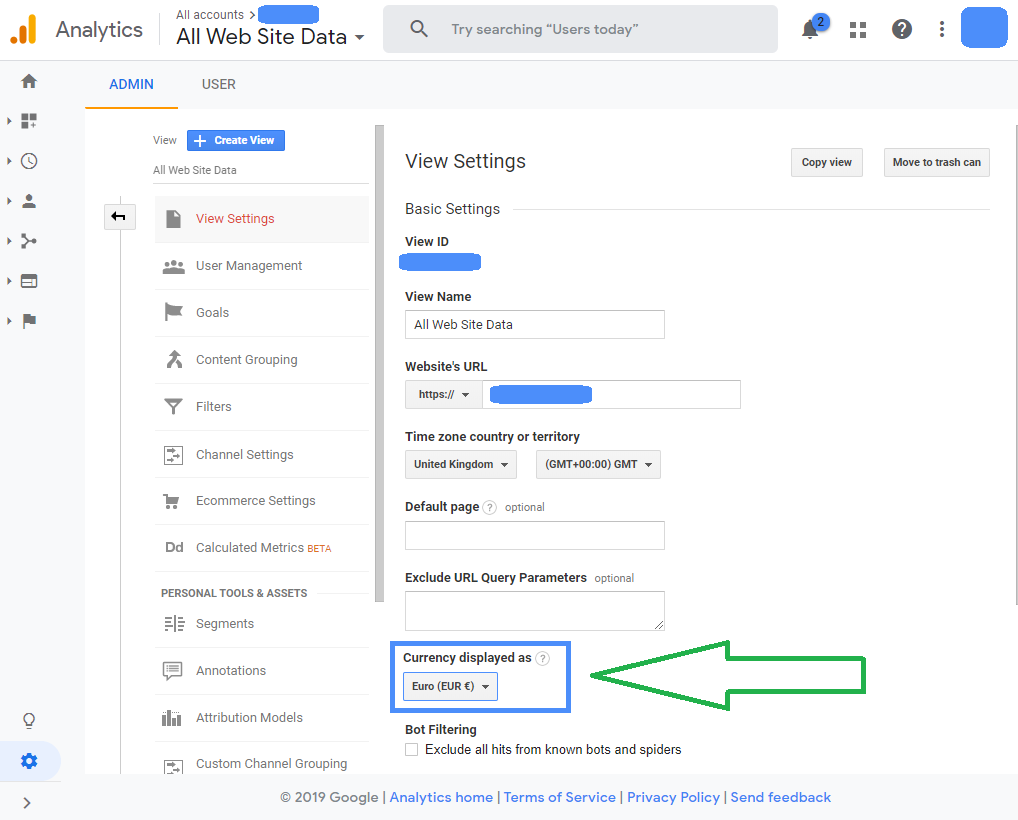Open the Admin gear icon
This screenshot has width=1018, height=820.
[29, 761]
